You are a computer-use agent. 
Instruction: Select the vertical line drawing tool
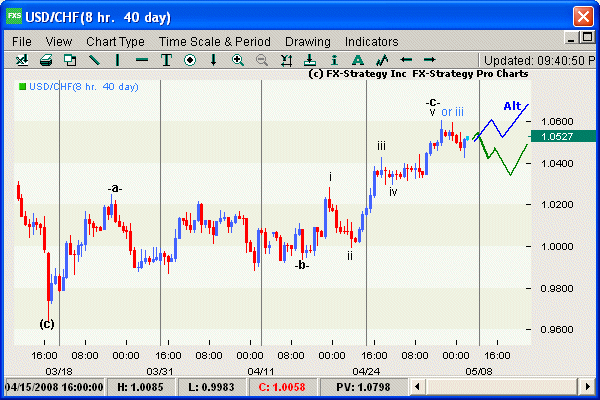[x=117, y=60]
